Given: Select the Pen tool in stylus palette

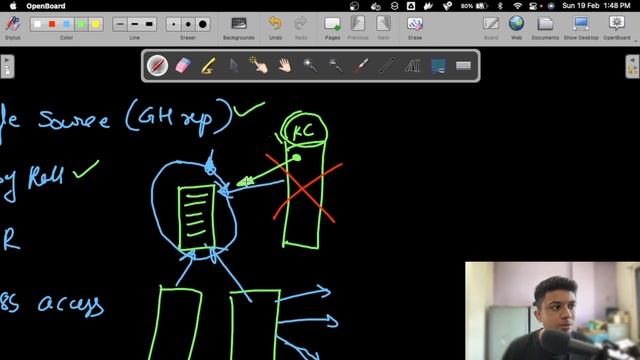Looking at the screenshot, I should coord(158,65).
